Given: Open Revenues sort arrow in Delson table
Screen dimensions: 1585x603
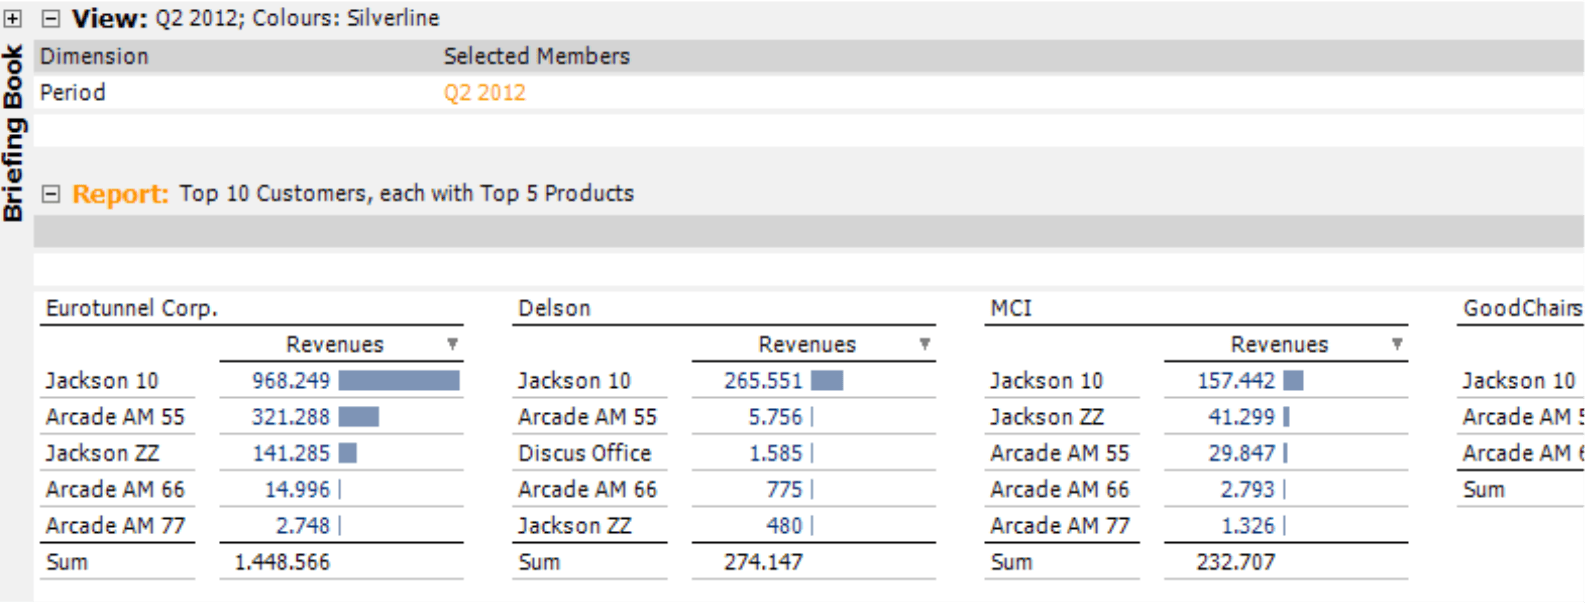Looking at the screenshot, I should 925,344.
